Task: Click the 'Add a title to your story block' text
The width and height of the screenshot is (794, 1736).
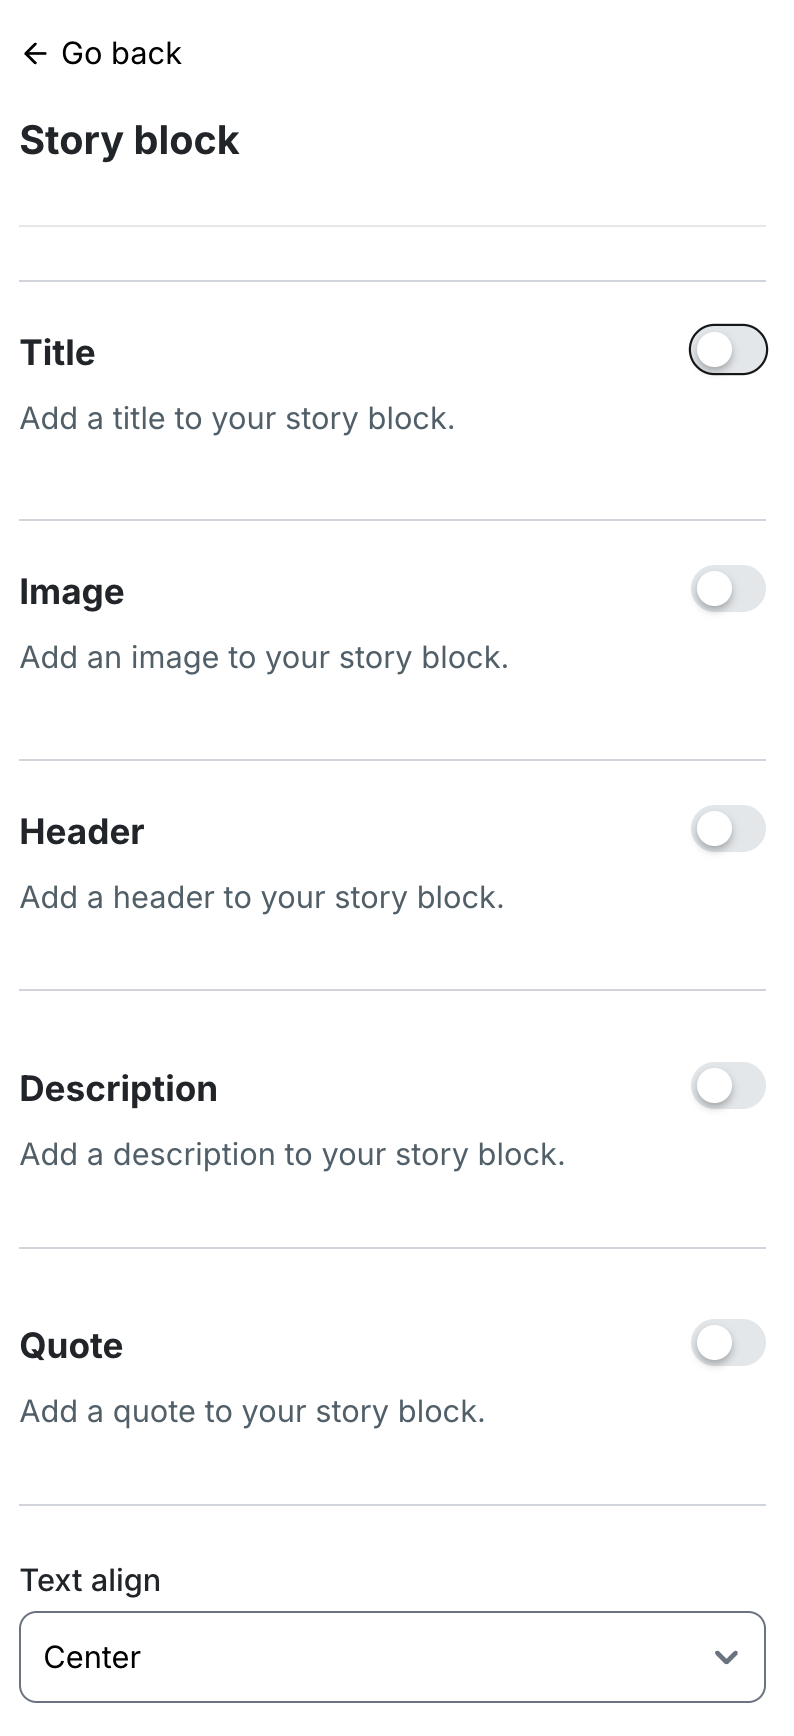Action: [x=237, y=418]
